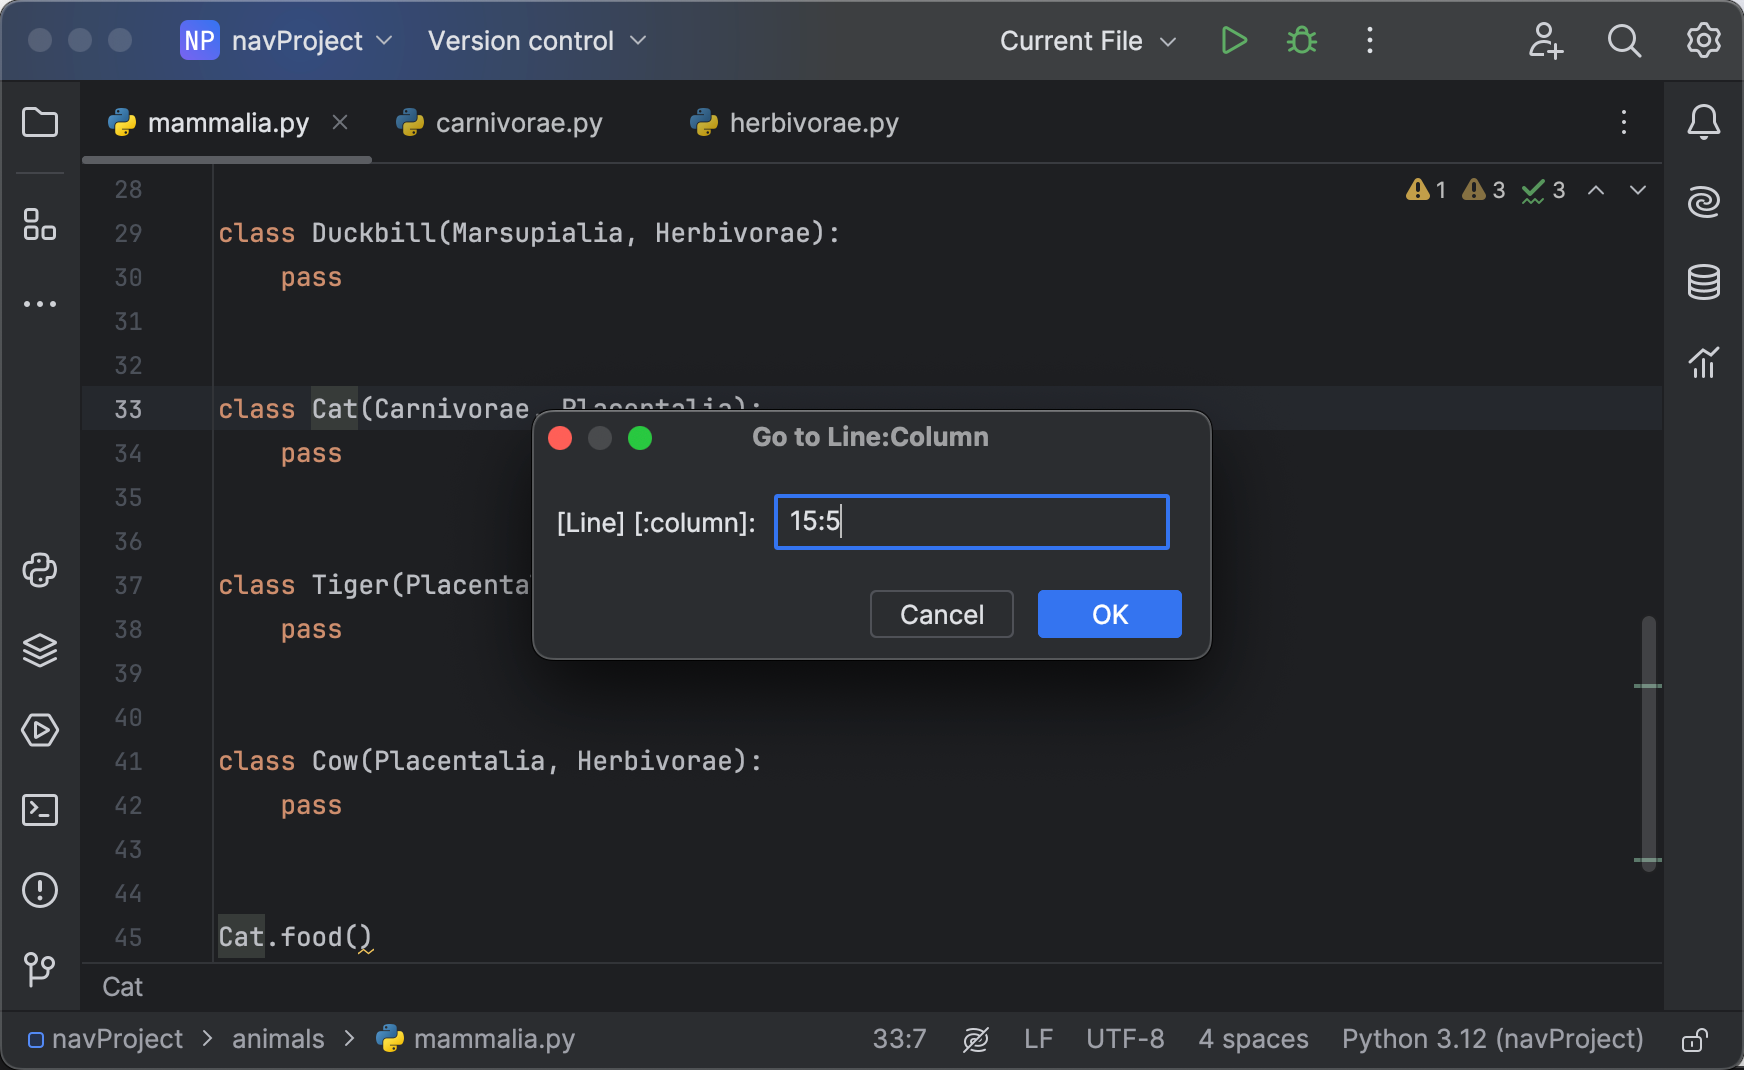
Task: Open the Current File run configuration dropdown
Action: pyautogui.click(x=1087, y=41)
